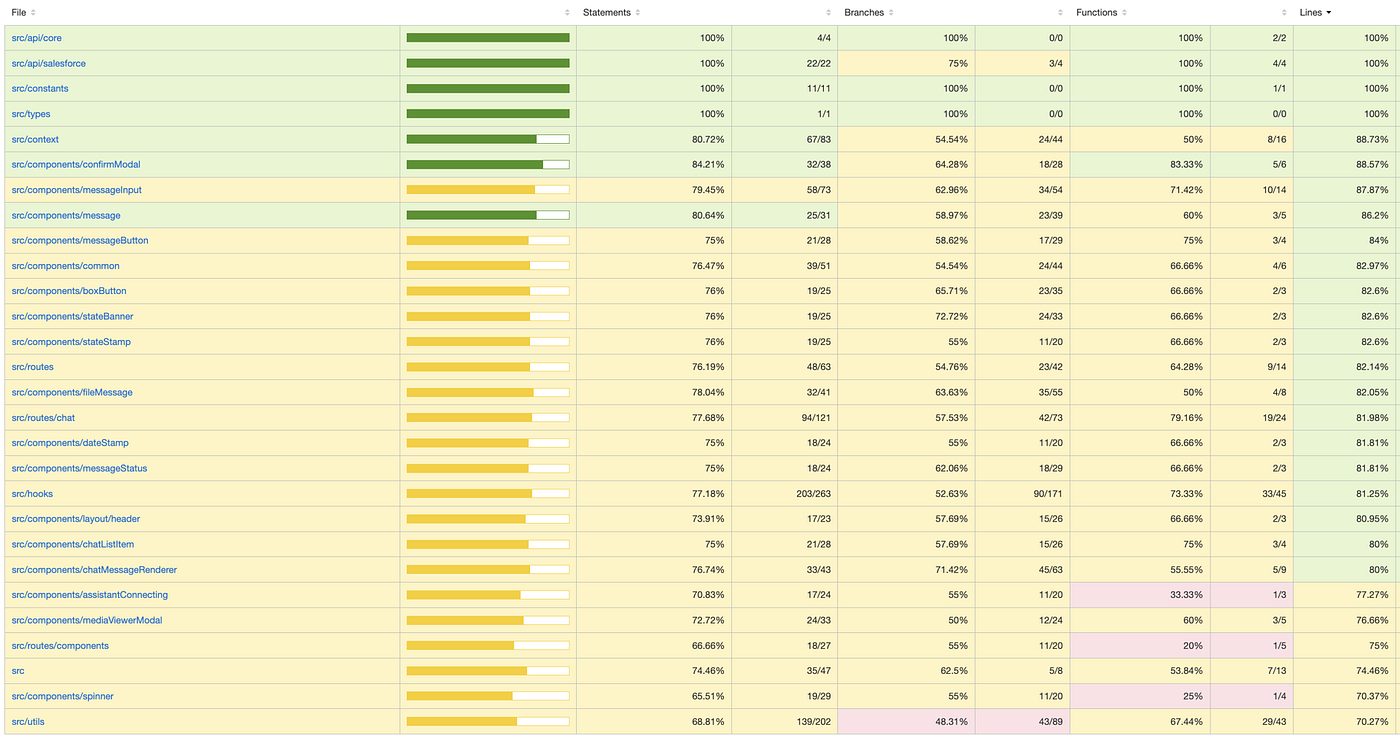
Task: Click Functions column sort arrows
Action: coord(1126,13)
